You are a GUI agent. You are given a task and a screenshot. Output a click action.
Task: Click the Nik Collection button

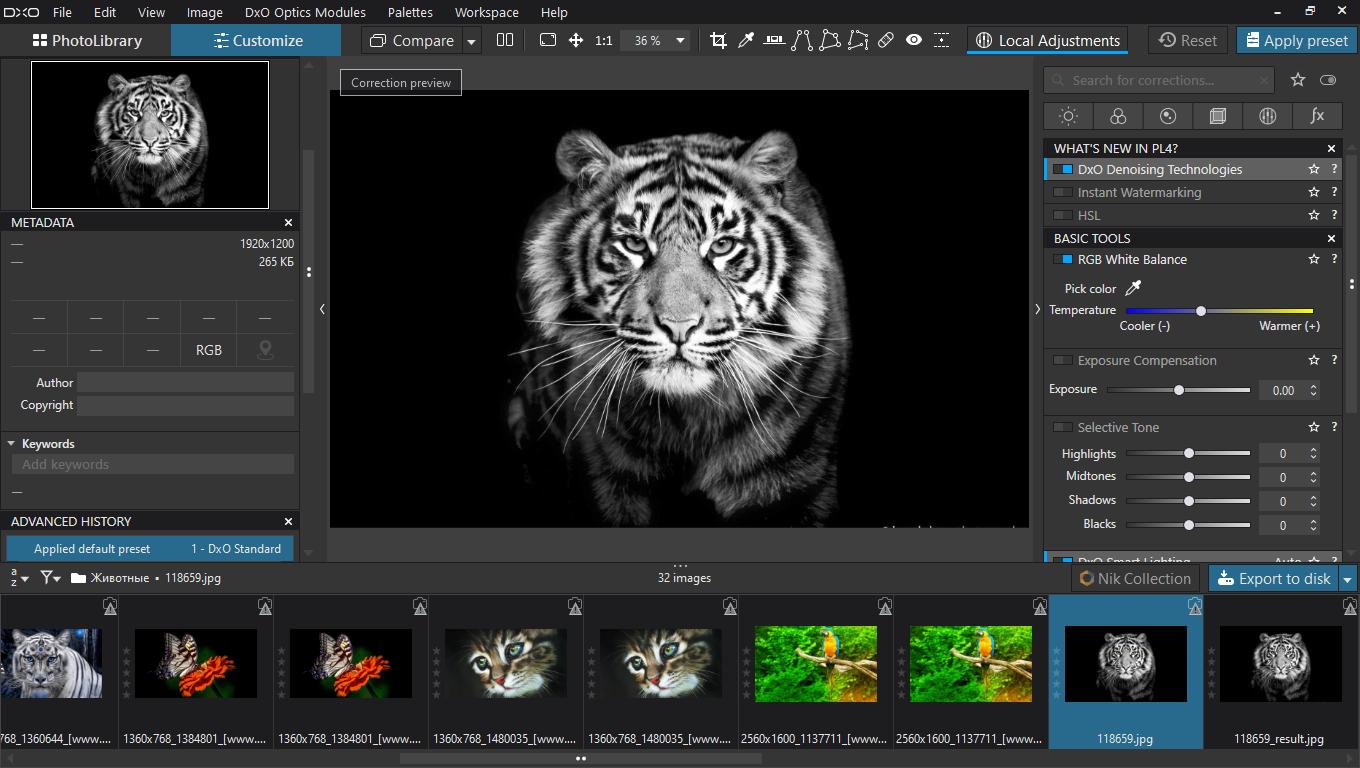pos(1135,579)
